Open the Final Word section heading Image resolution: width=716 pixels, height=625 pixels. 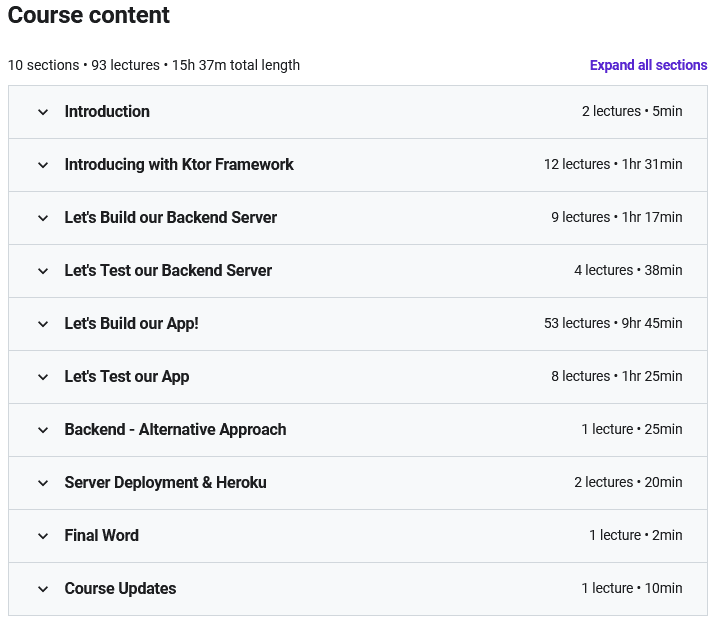[x=102, y=536]
